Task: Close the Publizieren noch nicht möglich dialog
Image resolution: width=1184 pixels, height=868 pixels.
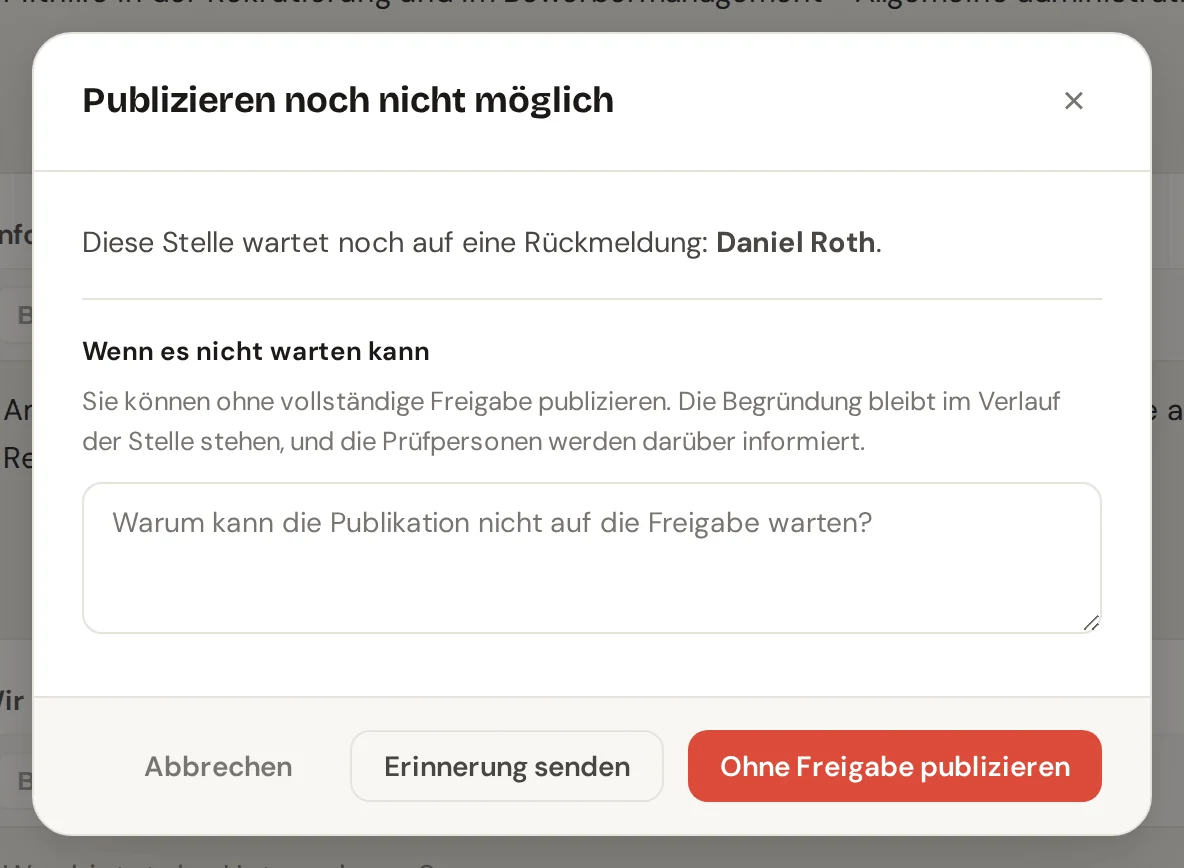Action: [1073, 100]
